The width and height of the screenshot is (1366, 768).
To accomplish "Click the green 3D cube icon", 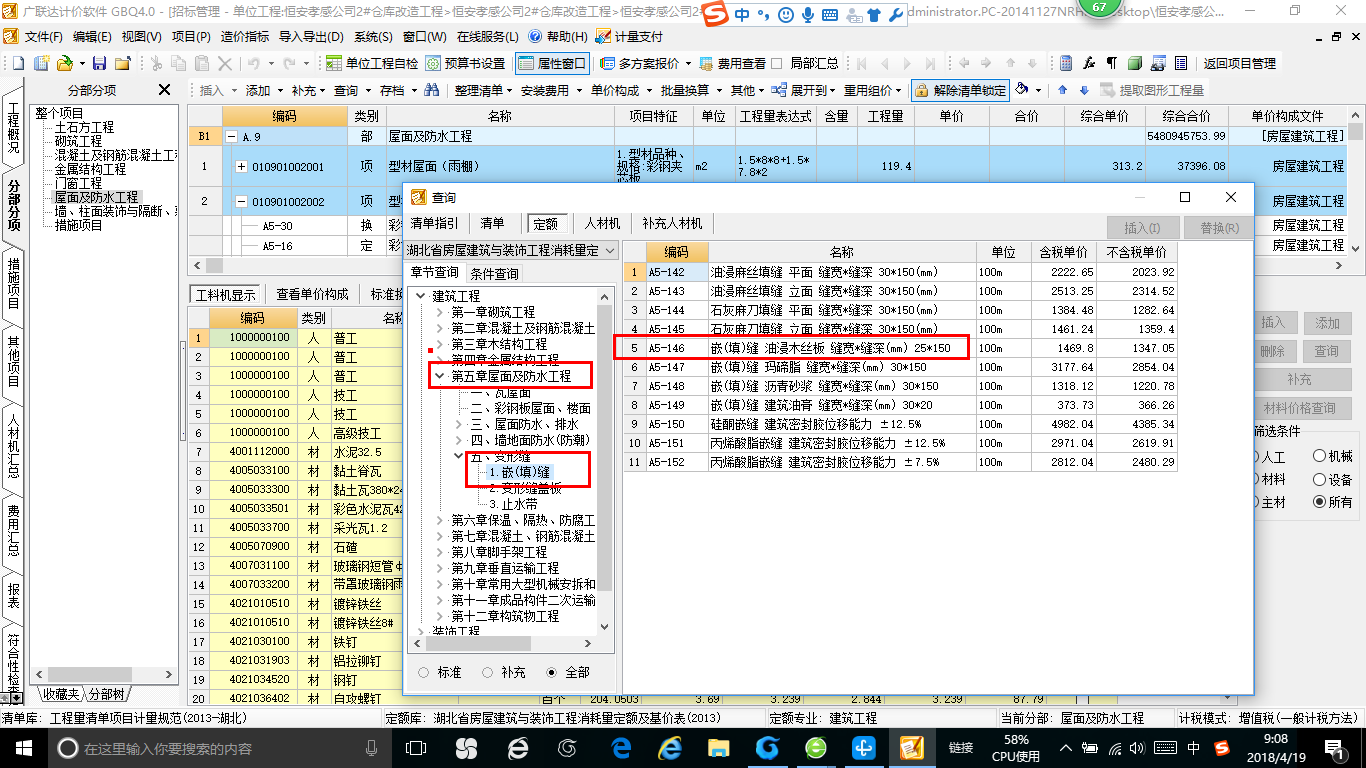I will click(x=1135, y=63).
